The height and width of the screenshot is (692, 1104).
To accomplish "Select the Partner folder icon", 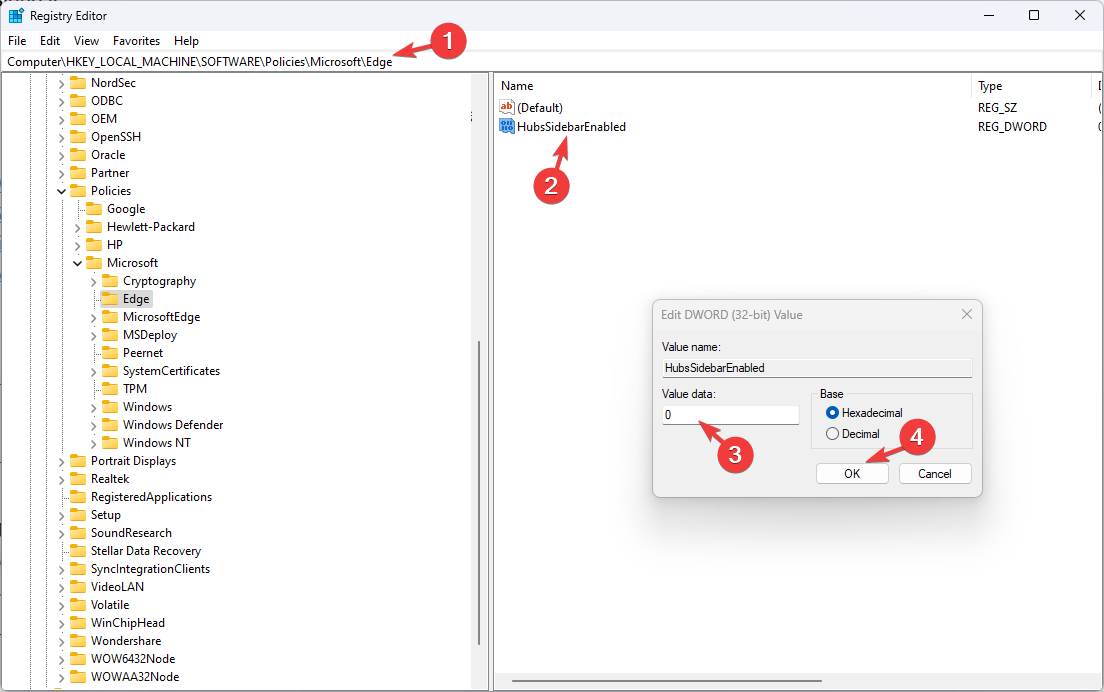I will [78, 173].
